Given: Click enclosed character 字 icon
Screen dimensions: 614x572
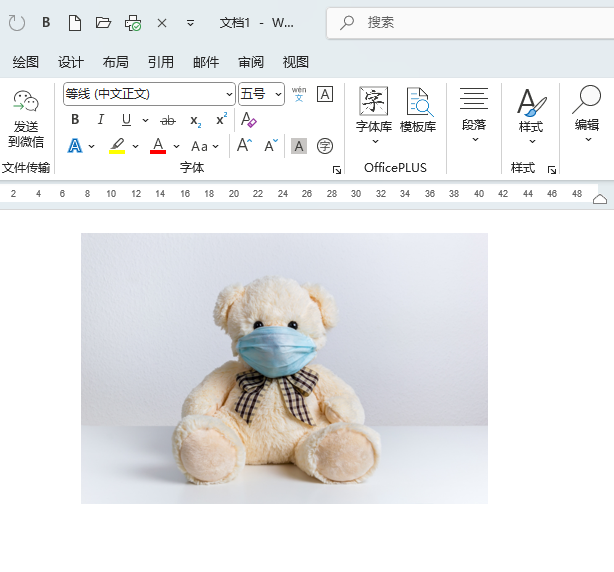Looking at the screenshot, I should tap(325, 146).
